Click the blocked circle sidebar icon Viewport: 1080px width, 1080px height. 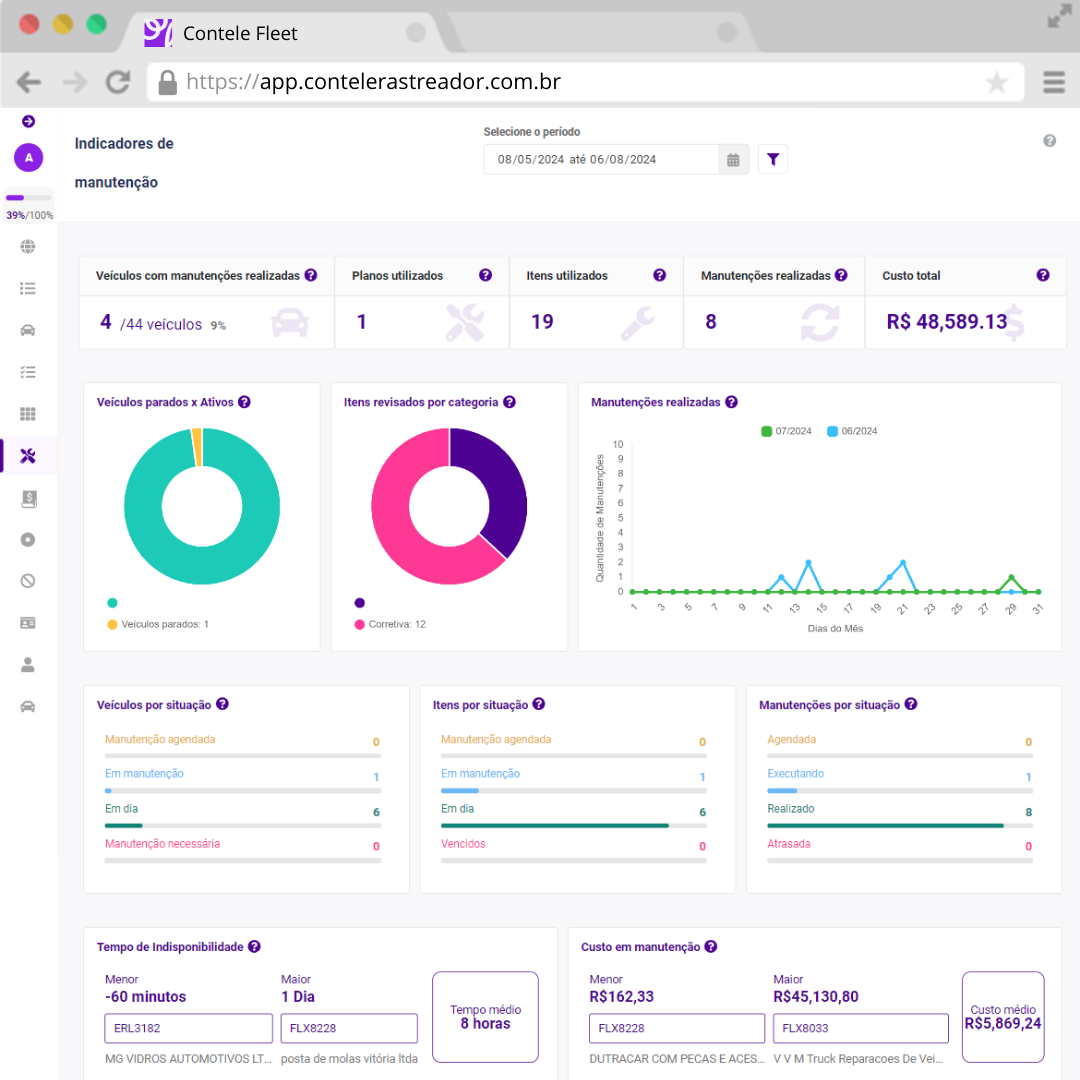click(x=28, y=581)
